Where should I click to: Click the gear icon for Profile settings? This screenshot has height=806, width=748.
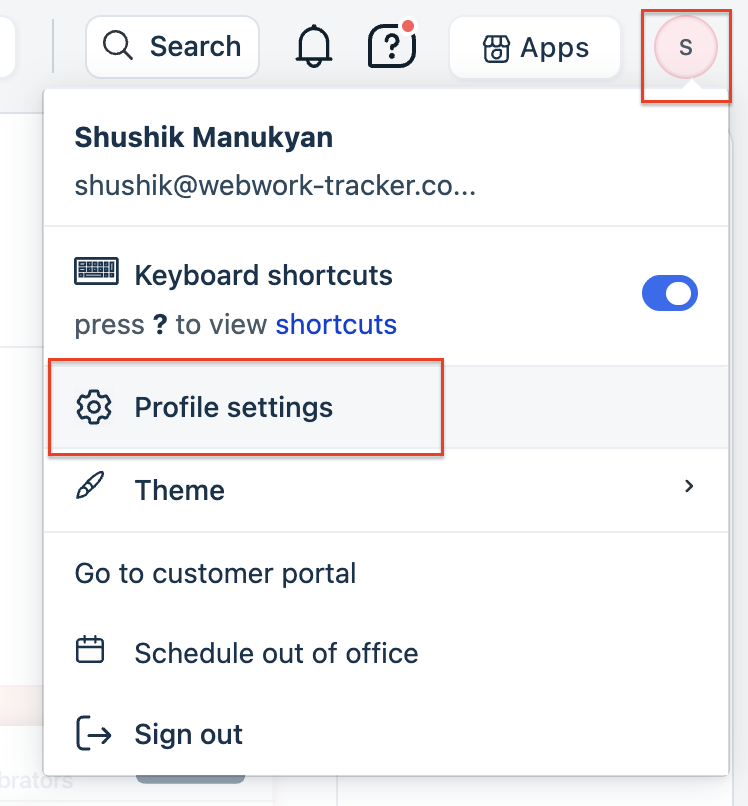(94, 407)
